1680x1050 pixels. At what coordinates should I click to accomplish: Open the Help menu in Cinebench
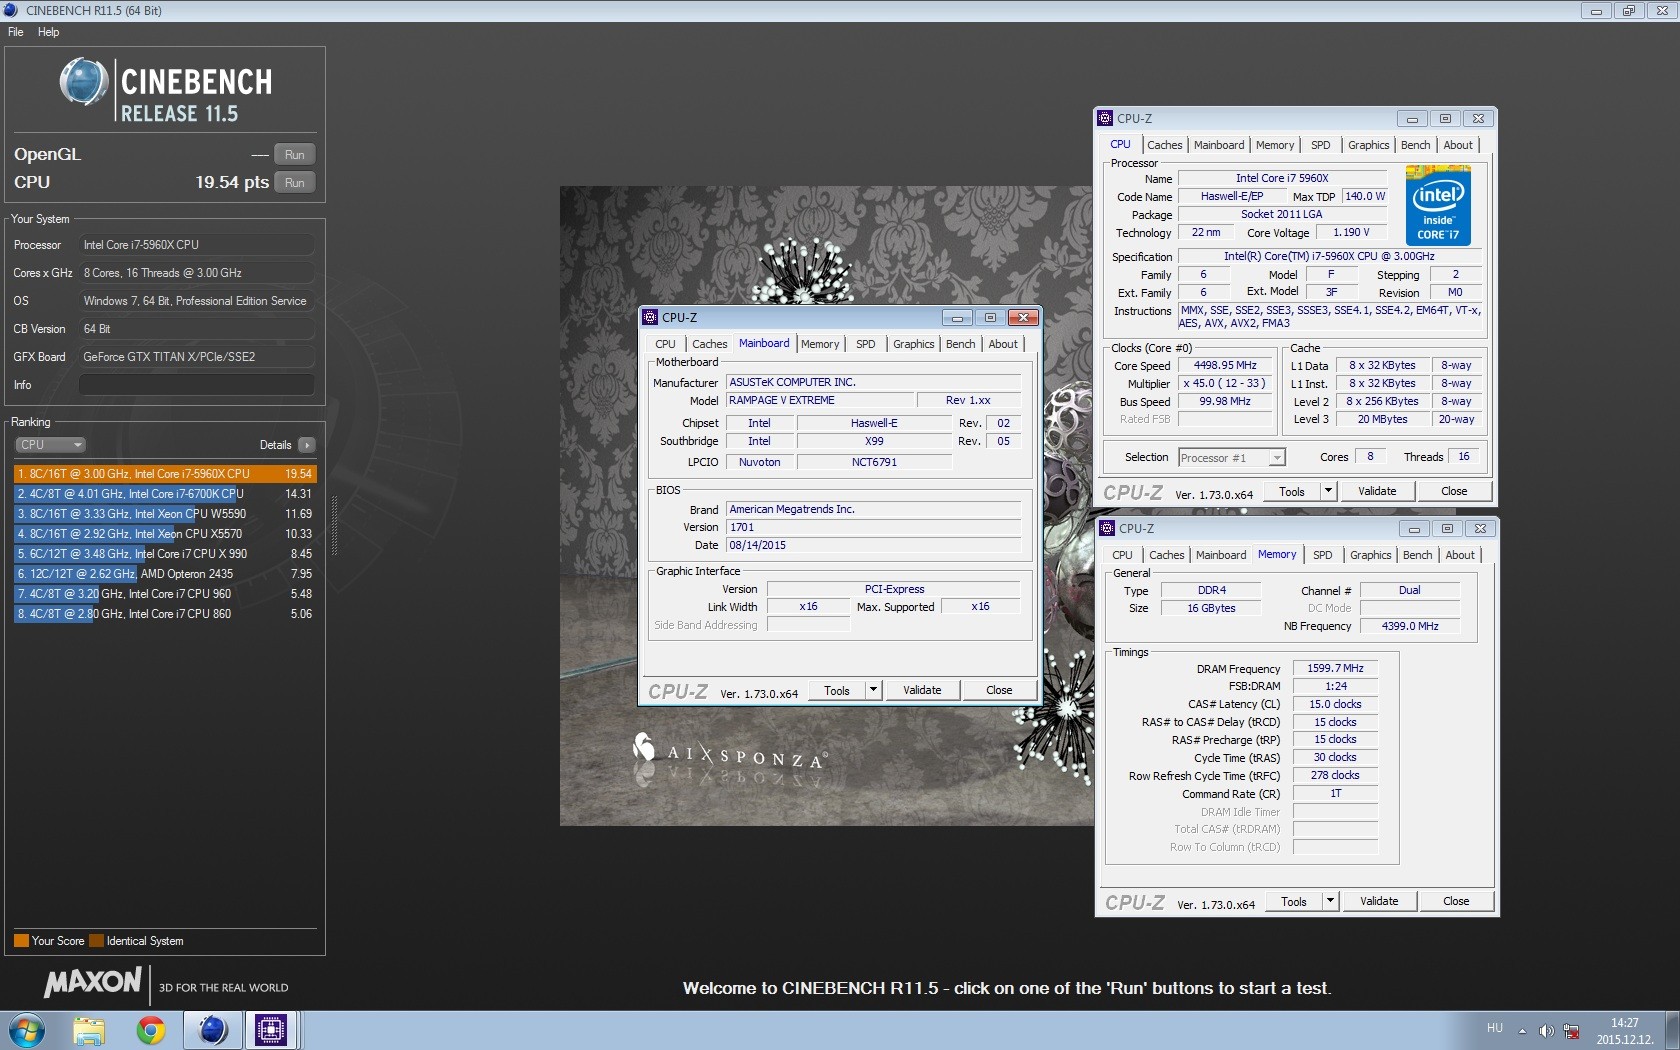tap(48, 32)
